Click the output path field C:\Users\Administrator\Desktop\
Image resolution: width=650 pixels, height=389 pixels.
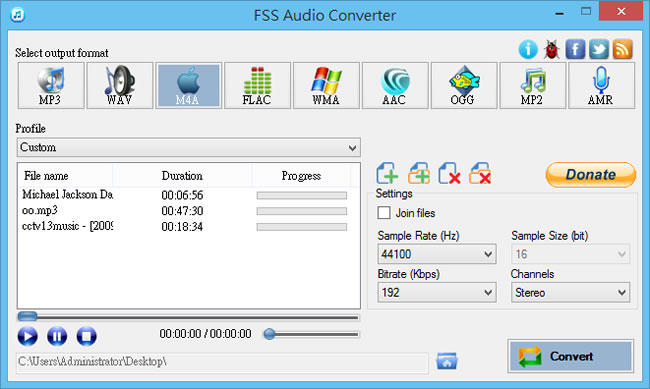click(x=223, y=362)
